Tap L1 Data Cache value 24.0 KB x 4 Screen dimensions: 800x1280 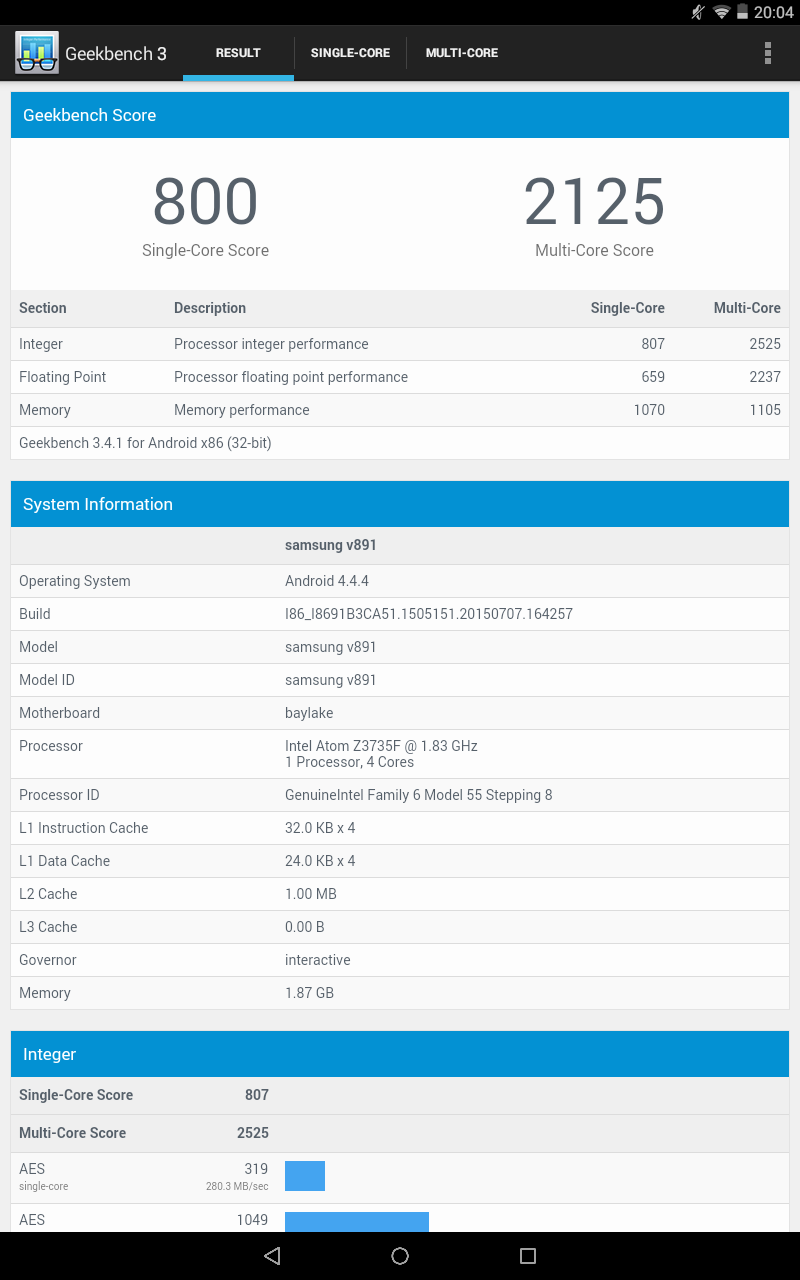[x=320, y=861]
